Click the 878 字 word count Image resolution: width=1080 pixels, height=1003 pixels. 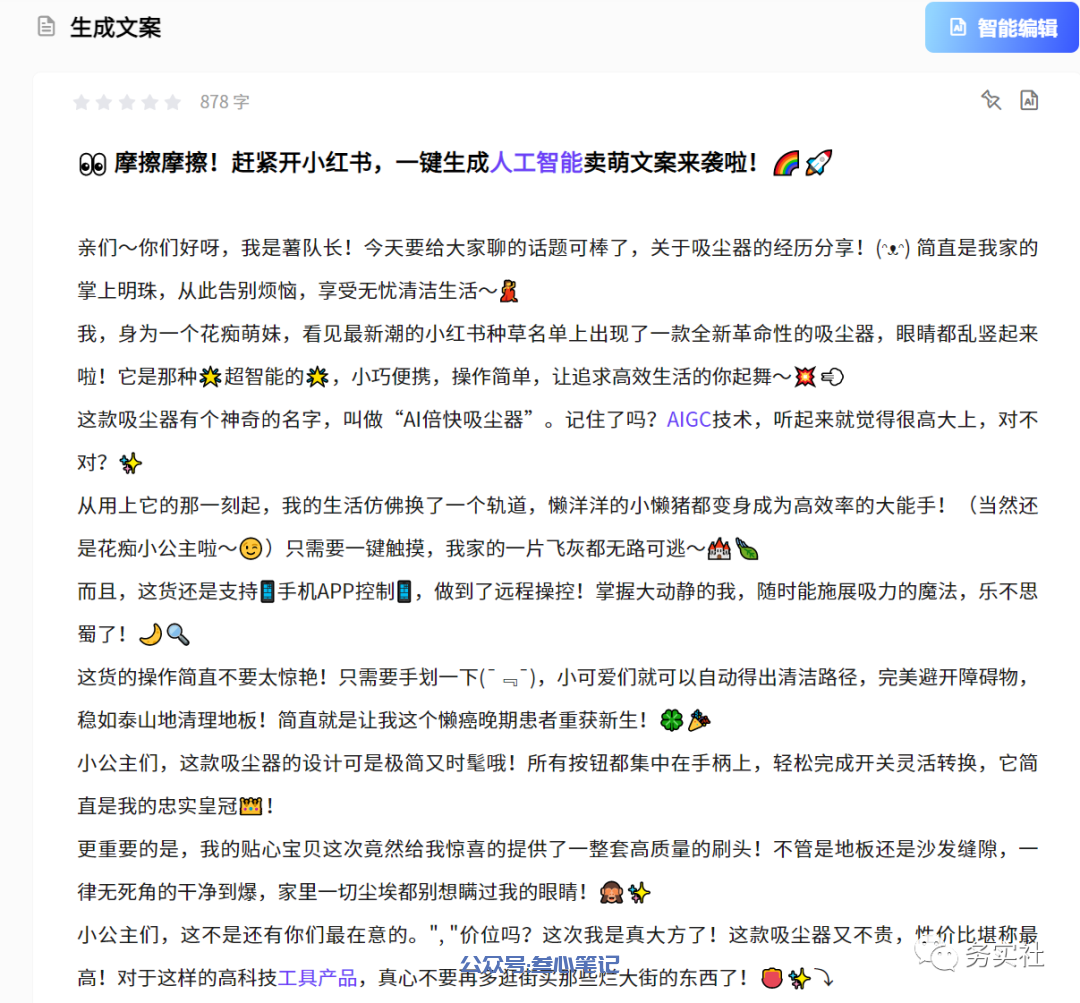coord(225,102)
